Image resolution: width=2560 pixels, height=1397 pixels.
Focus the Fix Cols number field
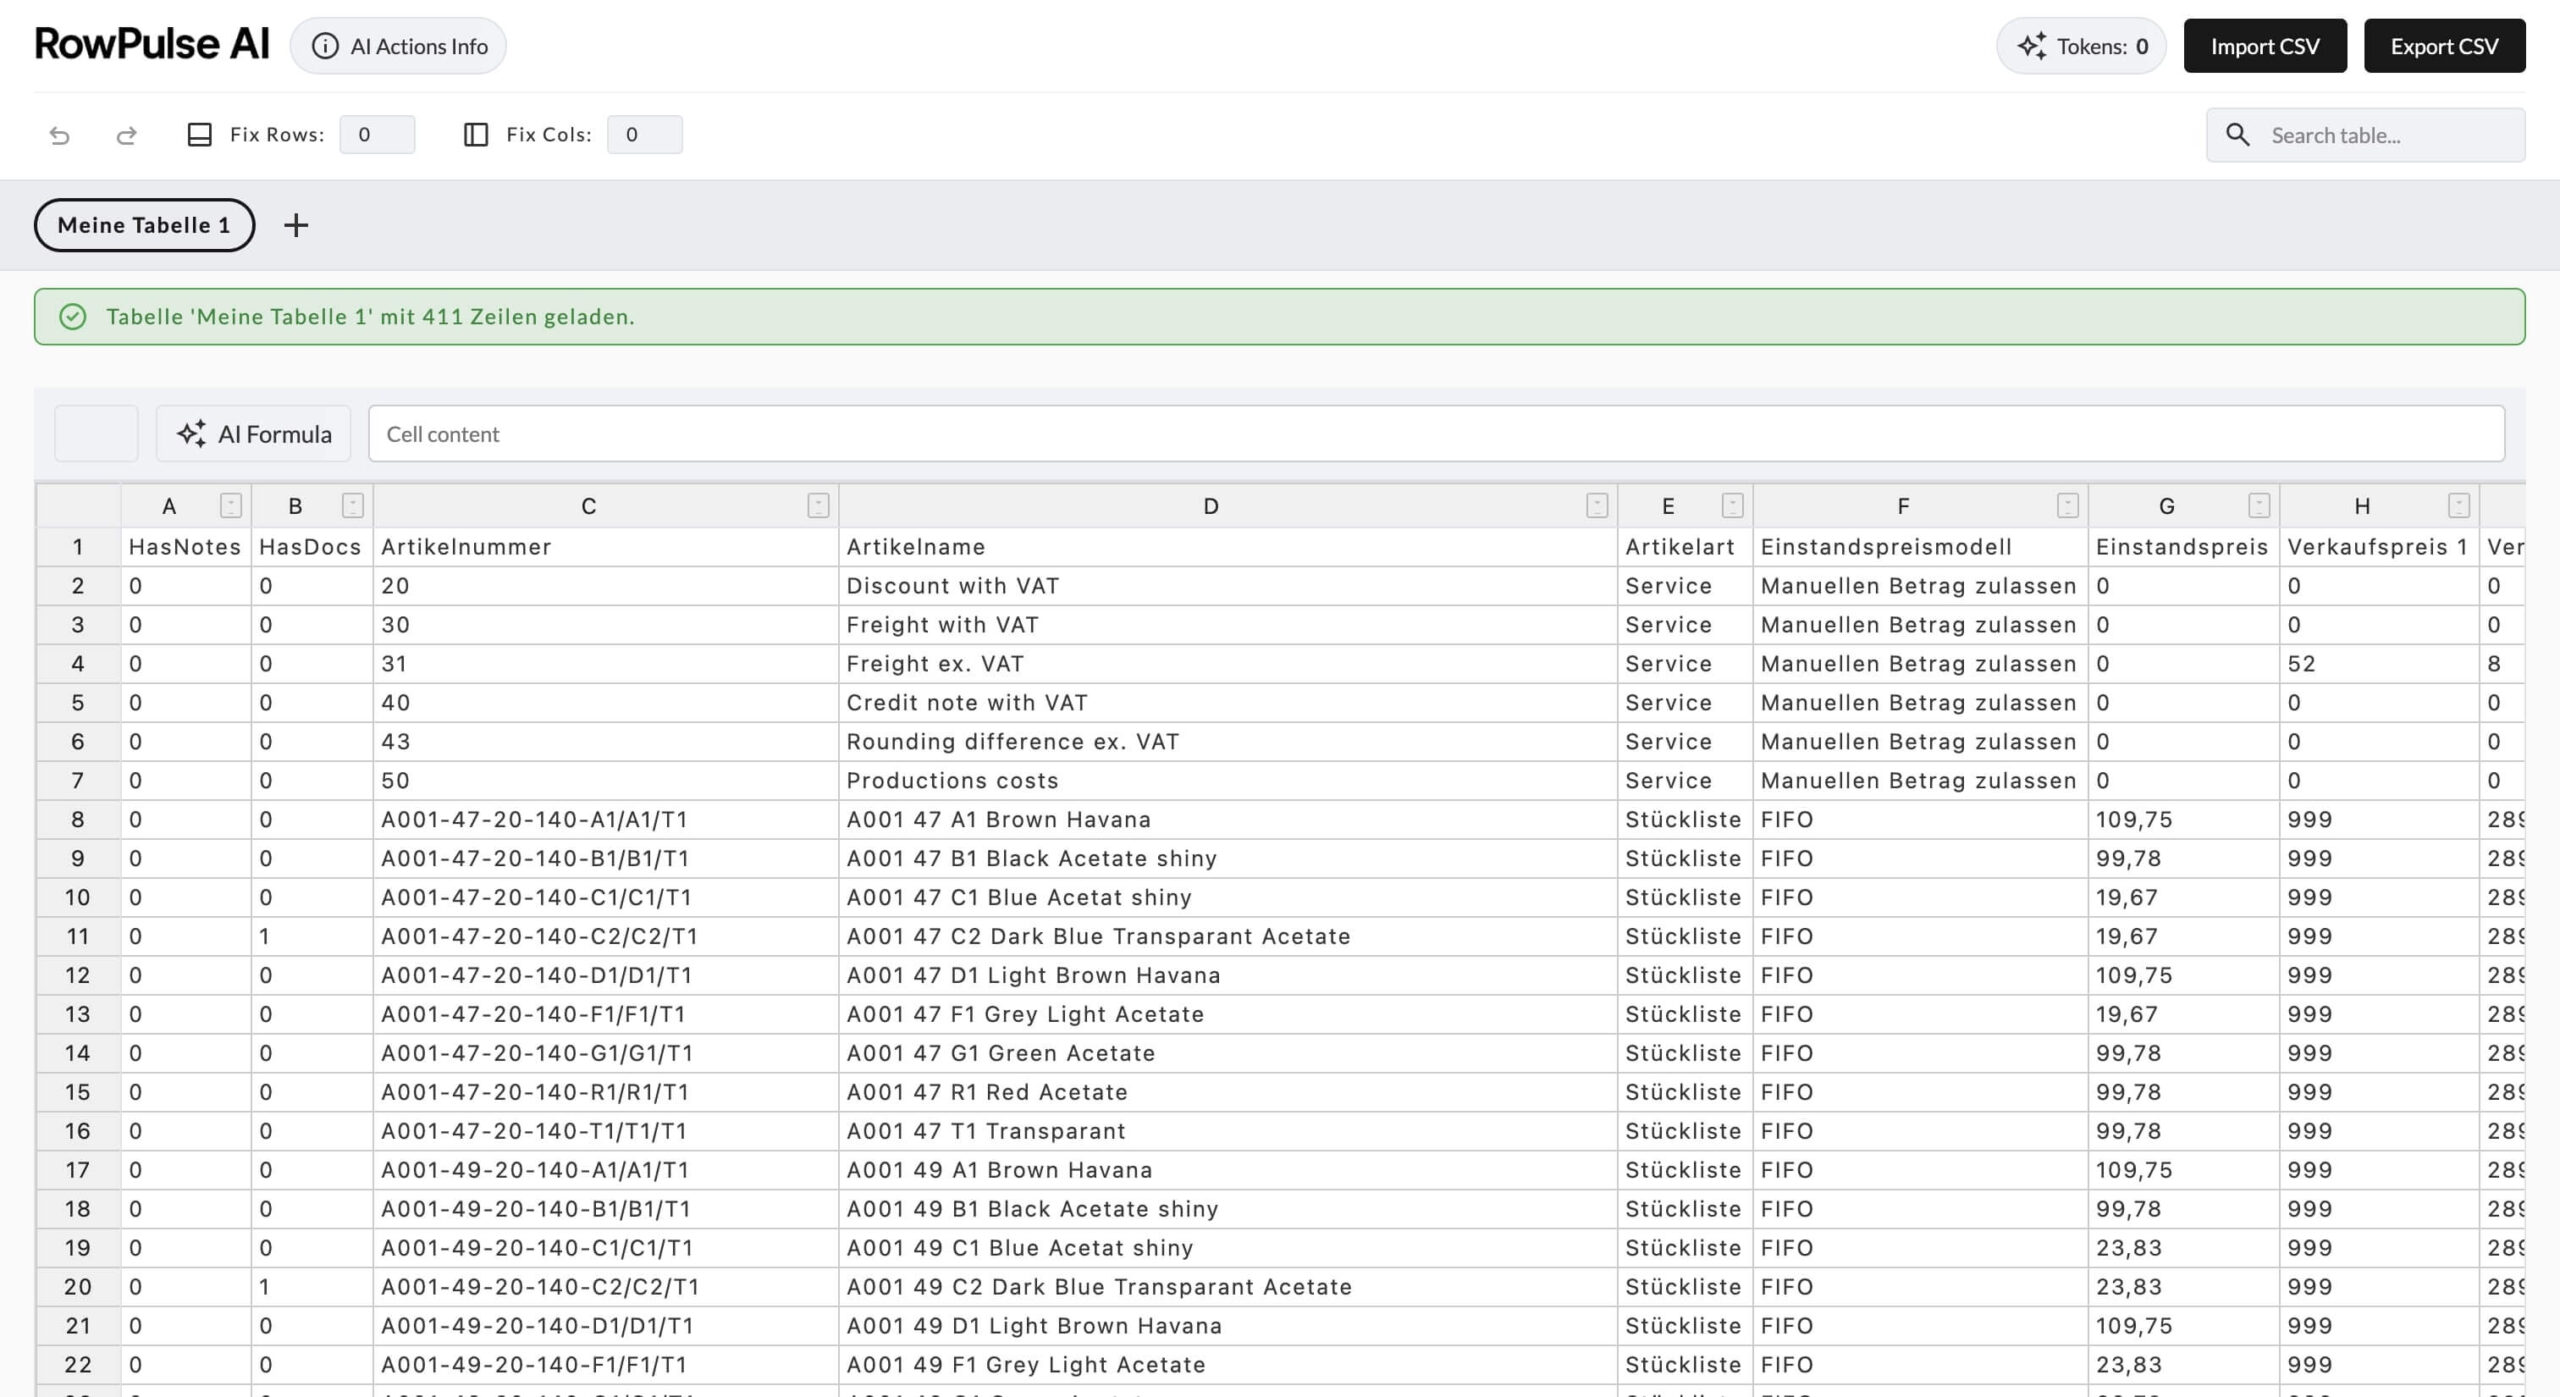tap(645, 135)
